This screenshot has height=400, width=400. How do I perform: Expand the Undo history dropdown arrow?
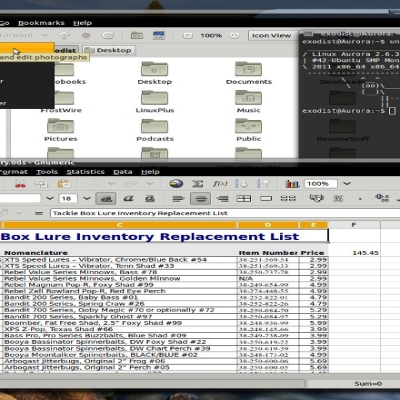pyautogui.click(x=112, y=183)
